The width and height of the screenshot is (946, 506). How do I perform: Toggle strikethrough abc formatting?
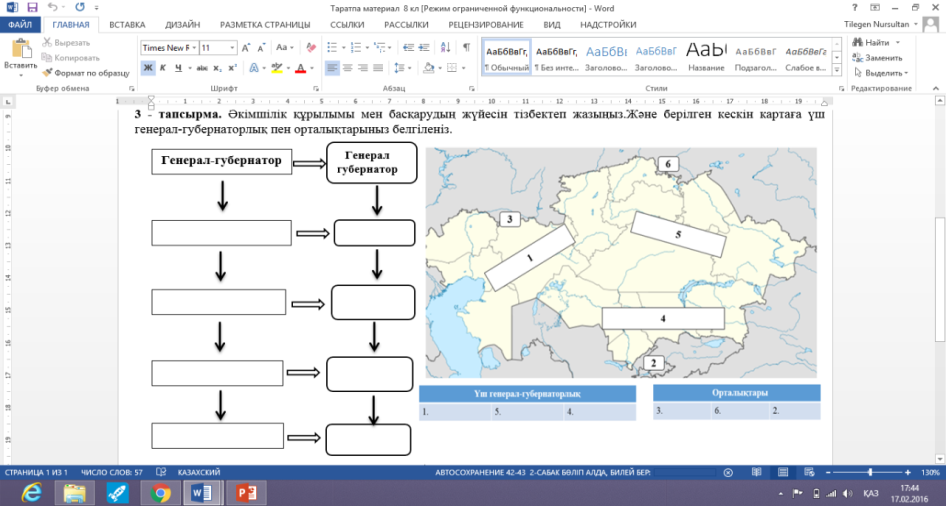pos(202,68)
